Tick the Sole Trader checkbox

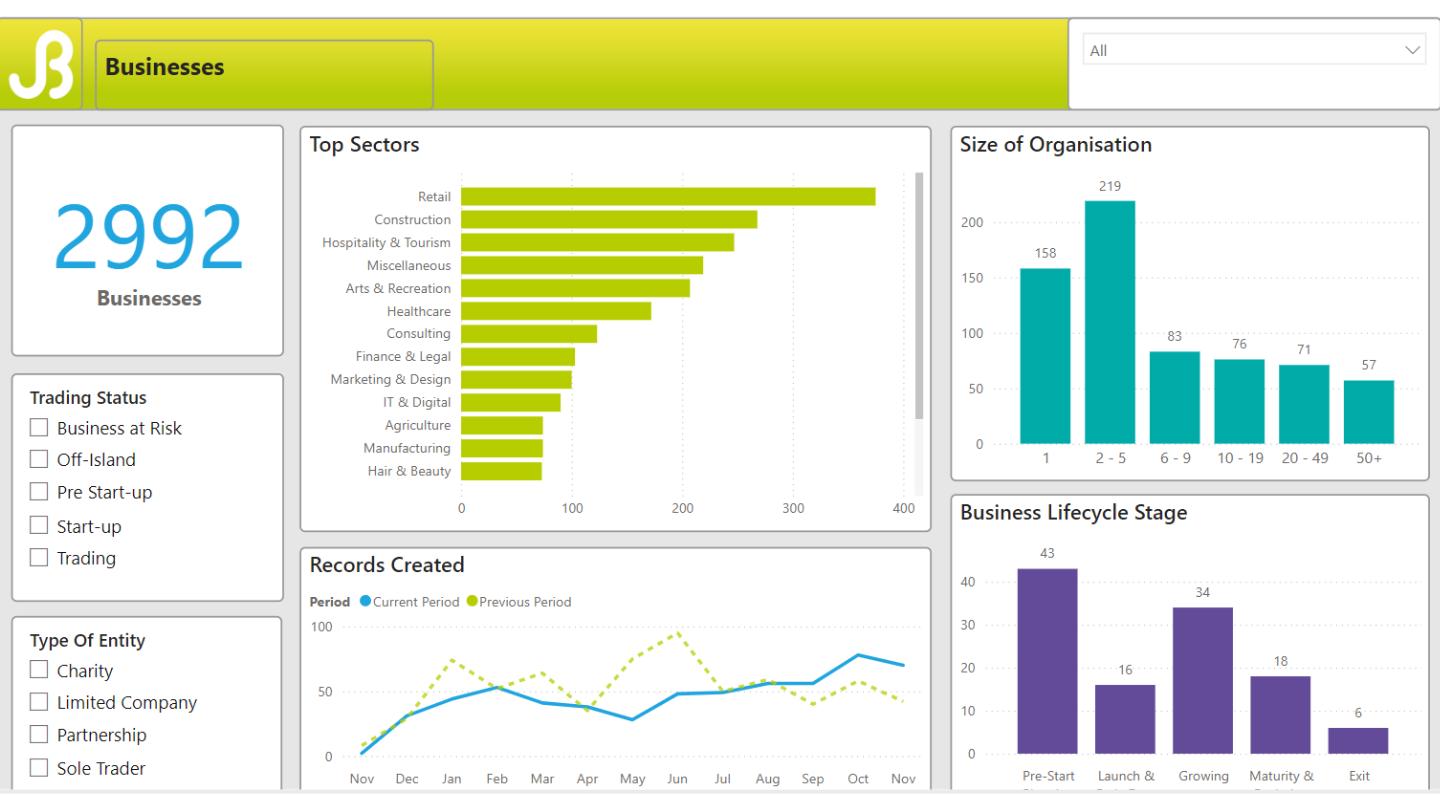[x=39, y=768]
